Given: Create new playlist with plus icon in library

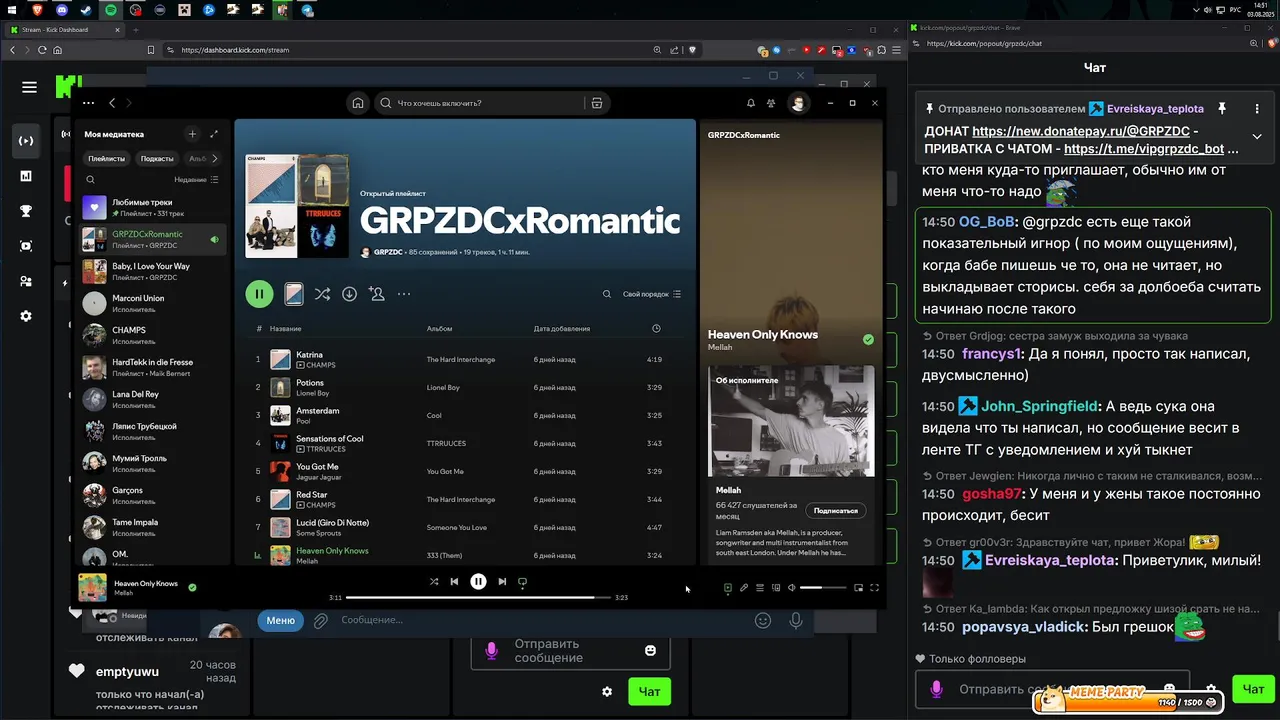Looking at the screenshot, I should 192,134.
